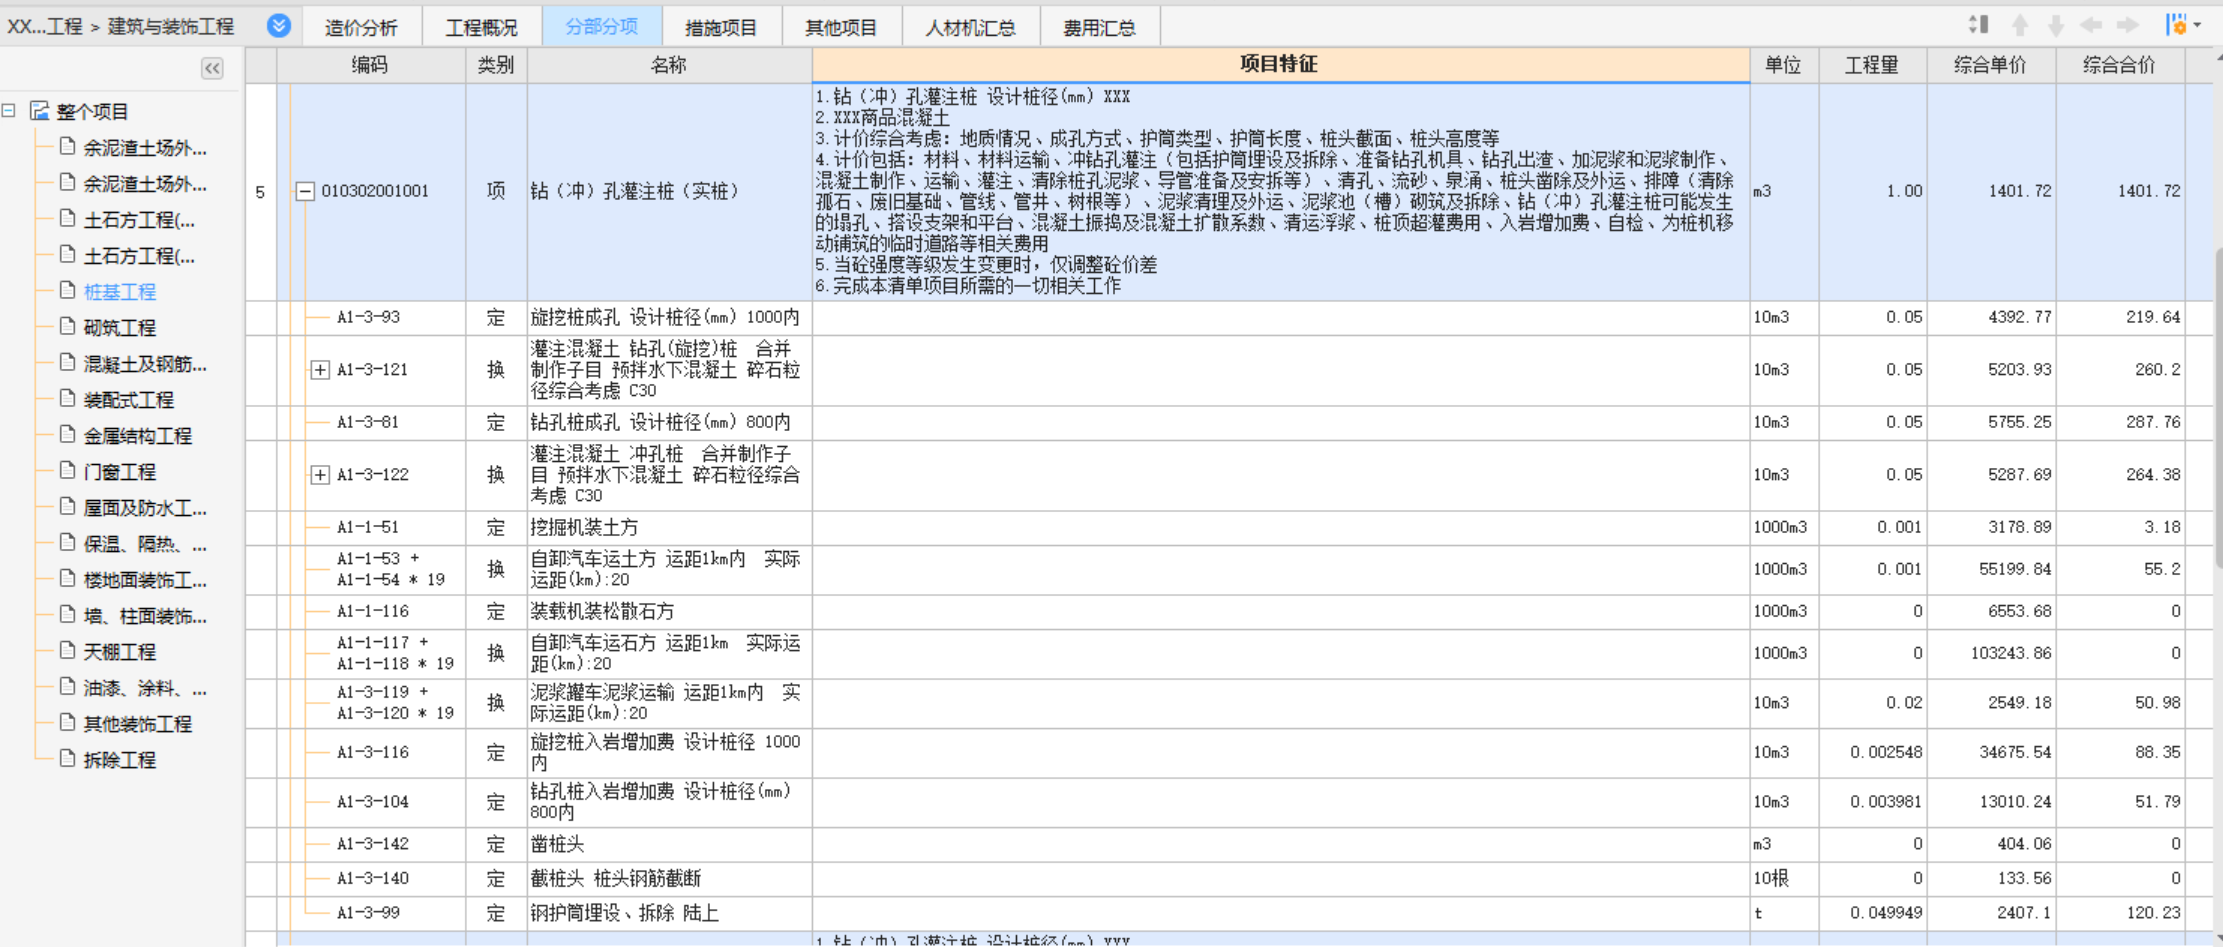
Task: Click the vertical scrollbar of the table
Action: [2217, 410]
